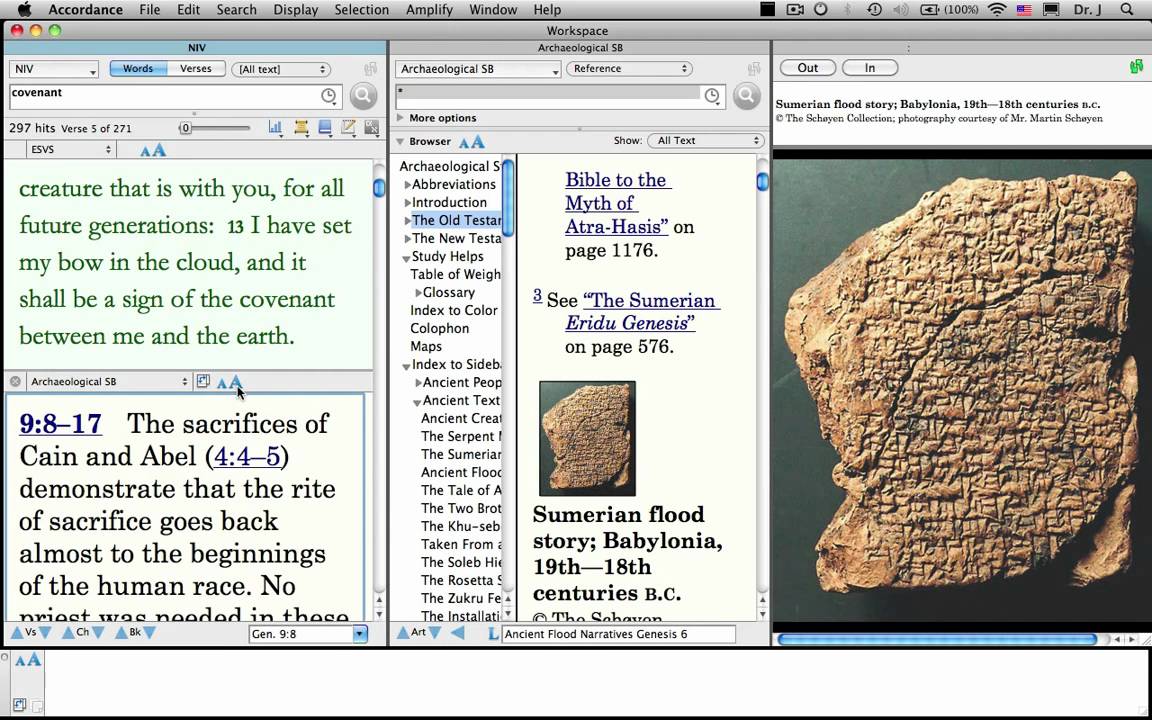Open search history clock in Archaeological SB field
This screenshot has width=1152, height=720.
click(x=711, y=96)
